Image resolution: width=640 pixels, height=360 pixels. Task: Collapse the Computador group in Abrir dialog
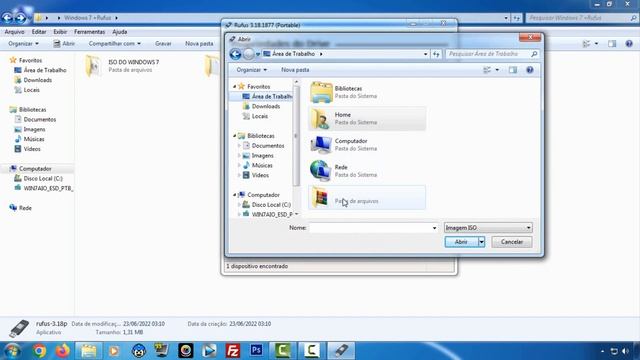234,195
